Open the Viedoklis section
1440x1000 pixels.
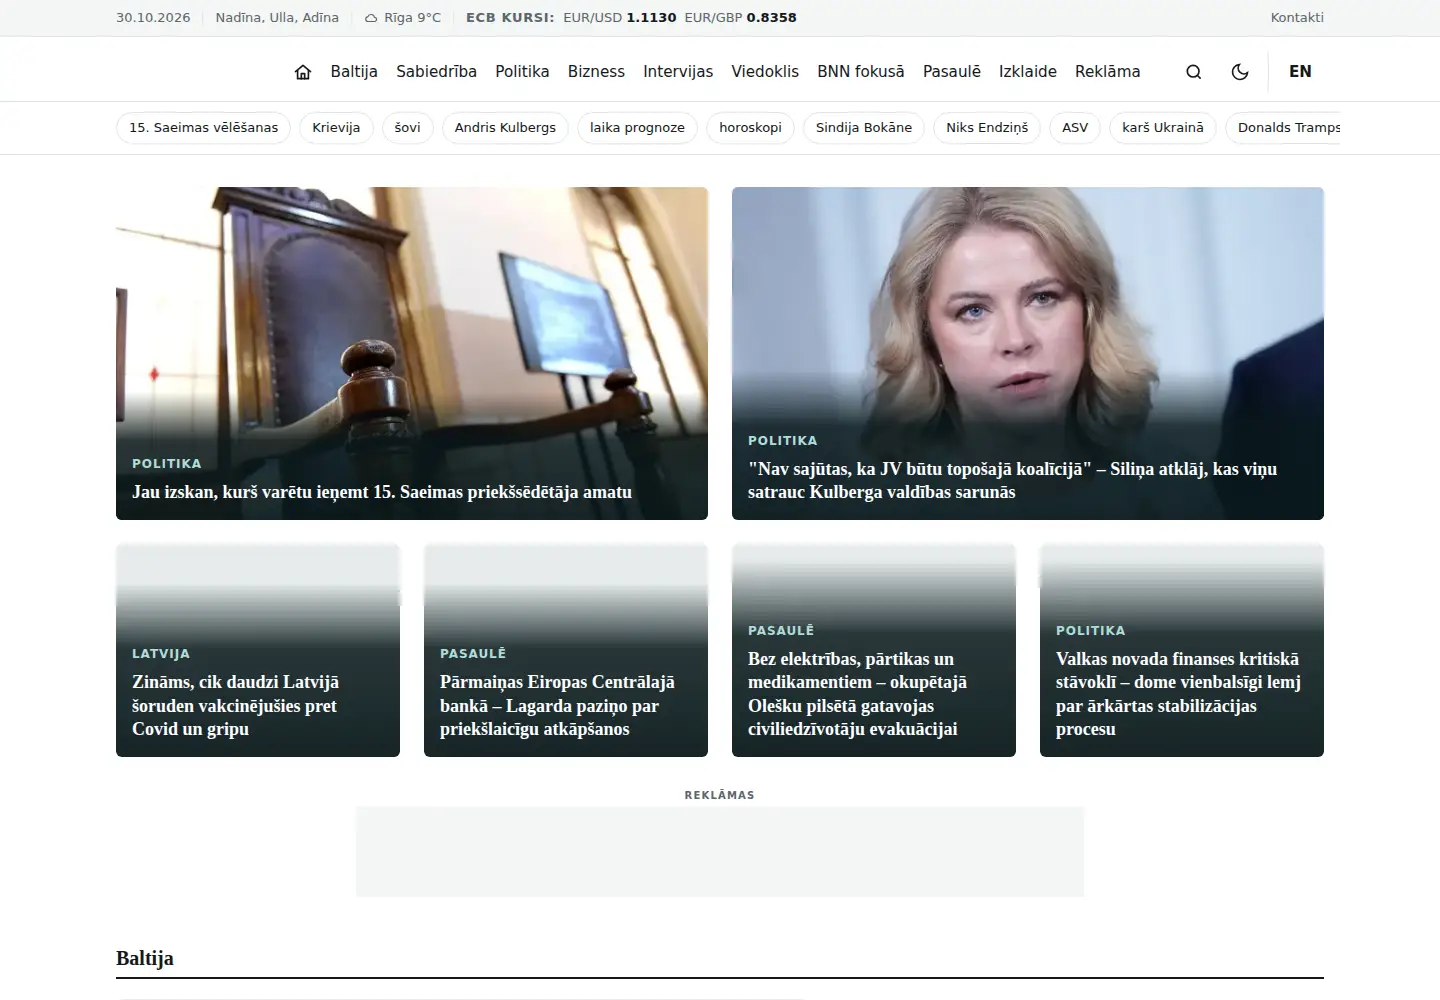(765, 72)
